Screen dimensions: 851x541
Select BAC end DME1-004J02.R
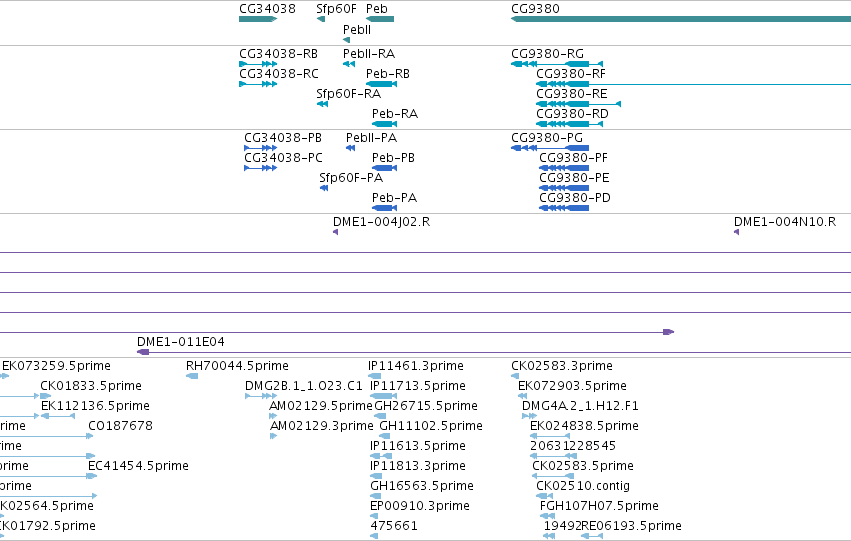335,232
